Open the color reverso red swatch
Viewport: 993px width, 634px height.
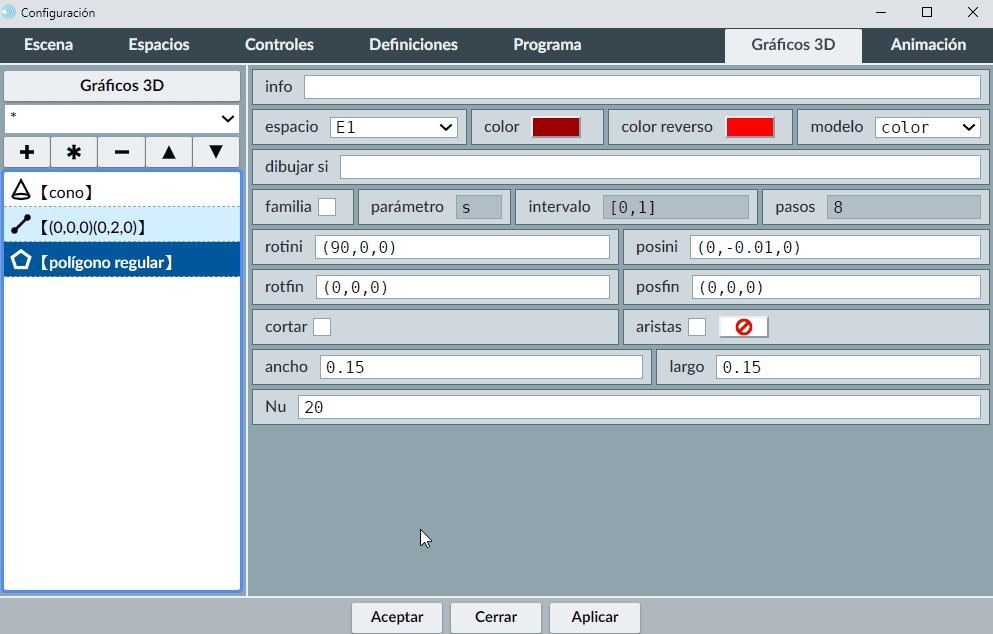coord(750,127)
